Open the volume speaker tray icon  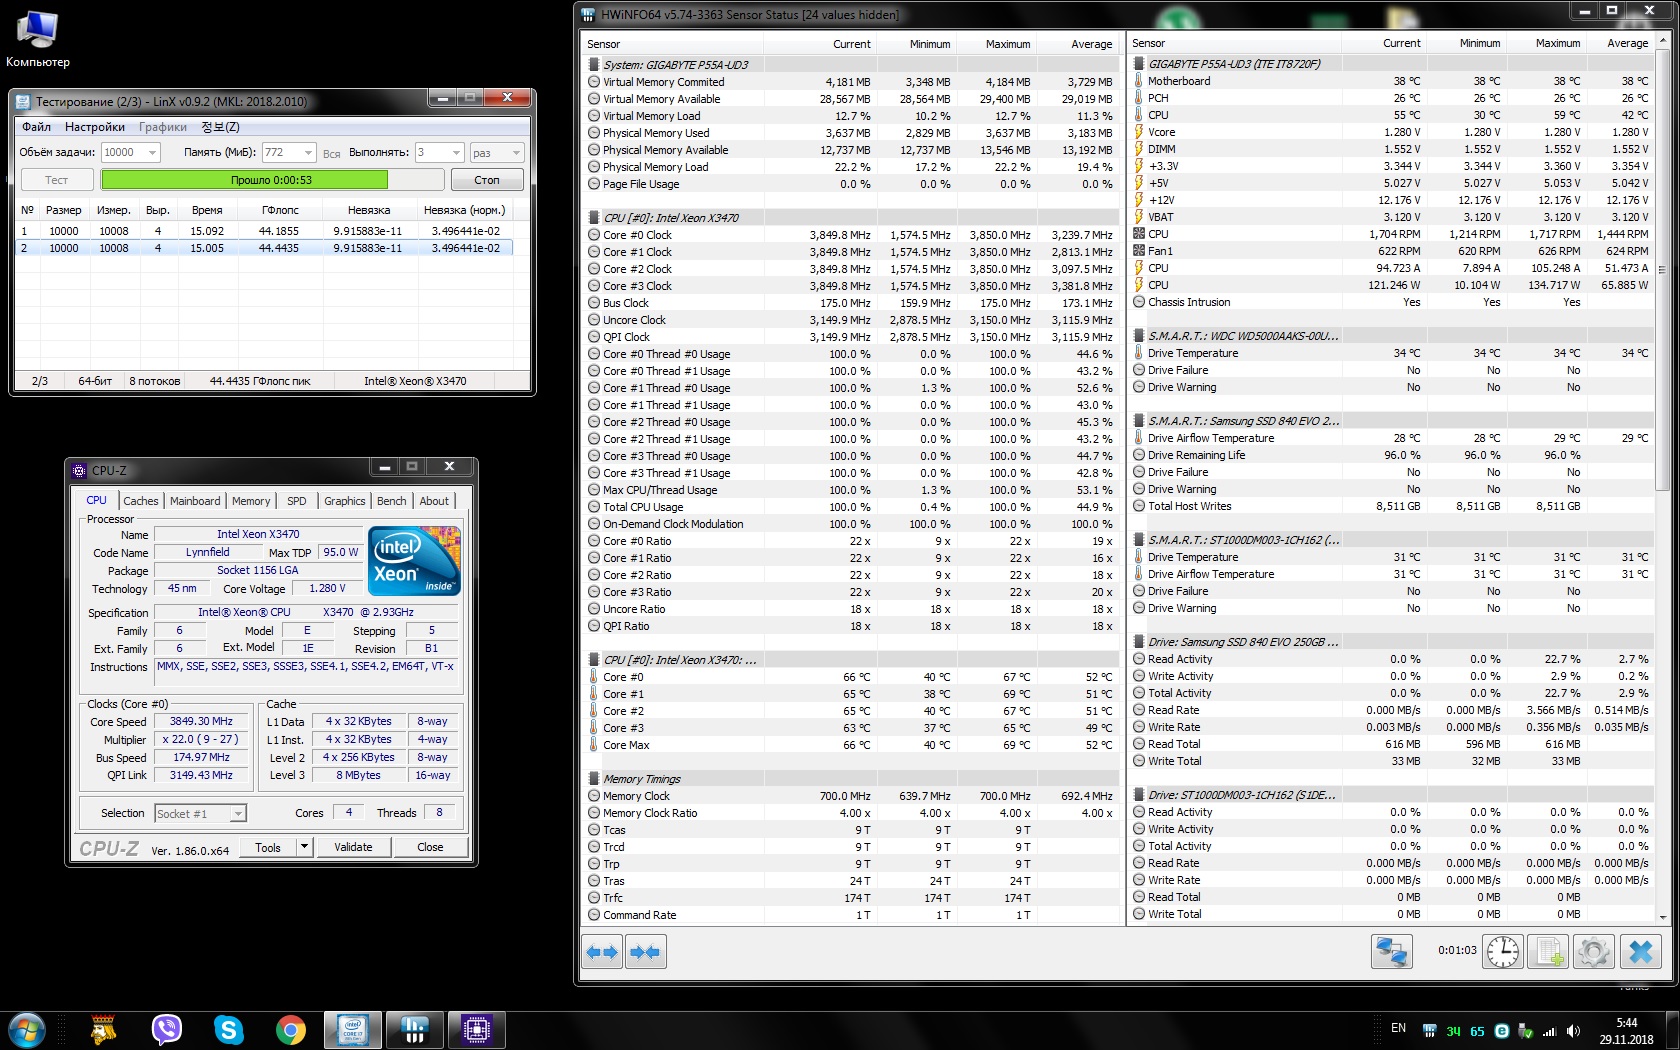click(x=1573, y=1031)
